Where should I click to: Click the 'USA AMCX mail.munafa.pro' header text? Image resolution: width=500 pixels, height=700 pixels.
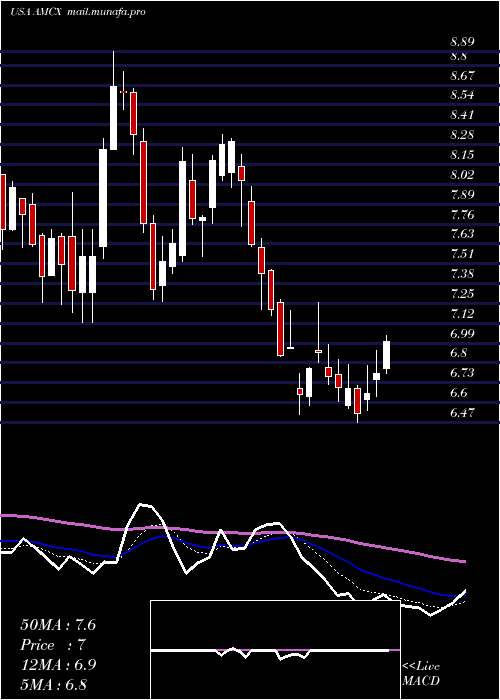(x=77, y=12)
